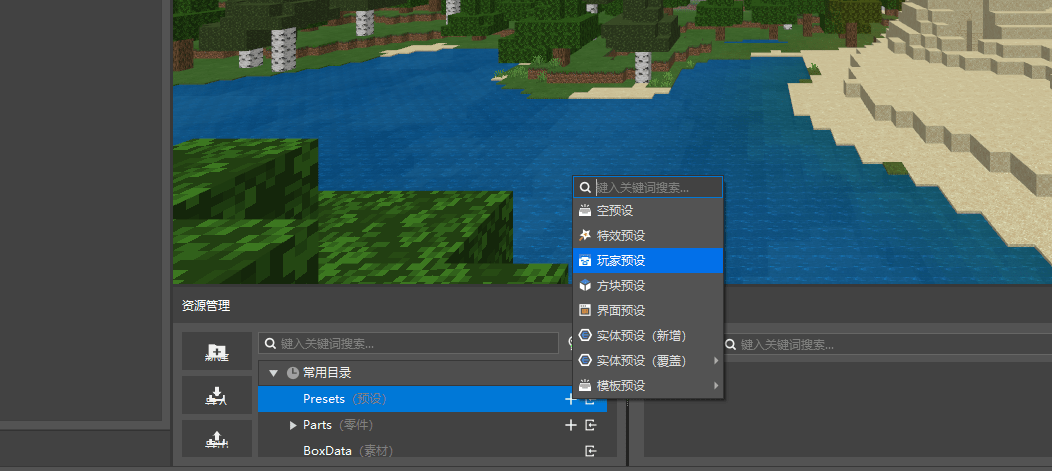Select 空预设 from the preset menu
The width and height of the screenshot is (1052, 471).
(x=647, y=211)
